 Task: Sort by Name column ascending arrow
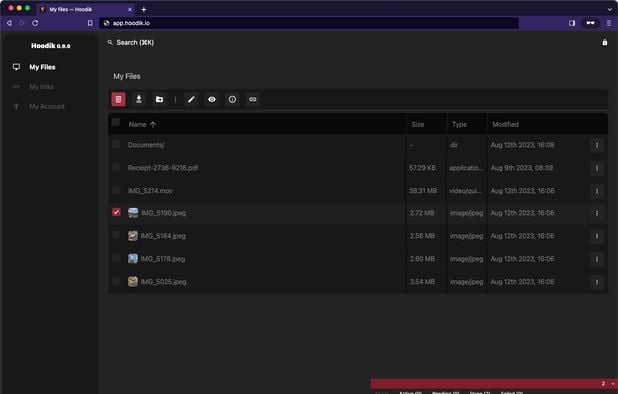[x=153, y=125]
